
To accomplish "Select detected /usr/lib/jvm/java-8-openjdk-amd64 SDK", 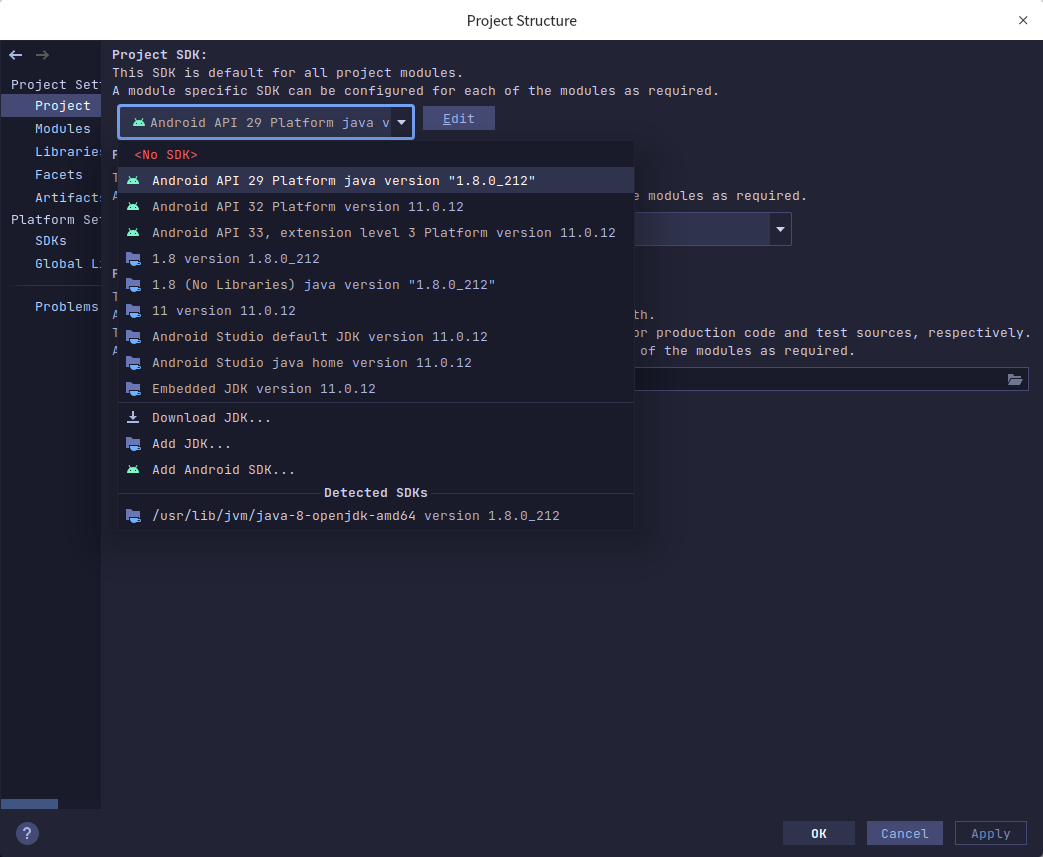I will click(376, 516).
